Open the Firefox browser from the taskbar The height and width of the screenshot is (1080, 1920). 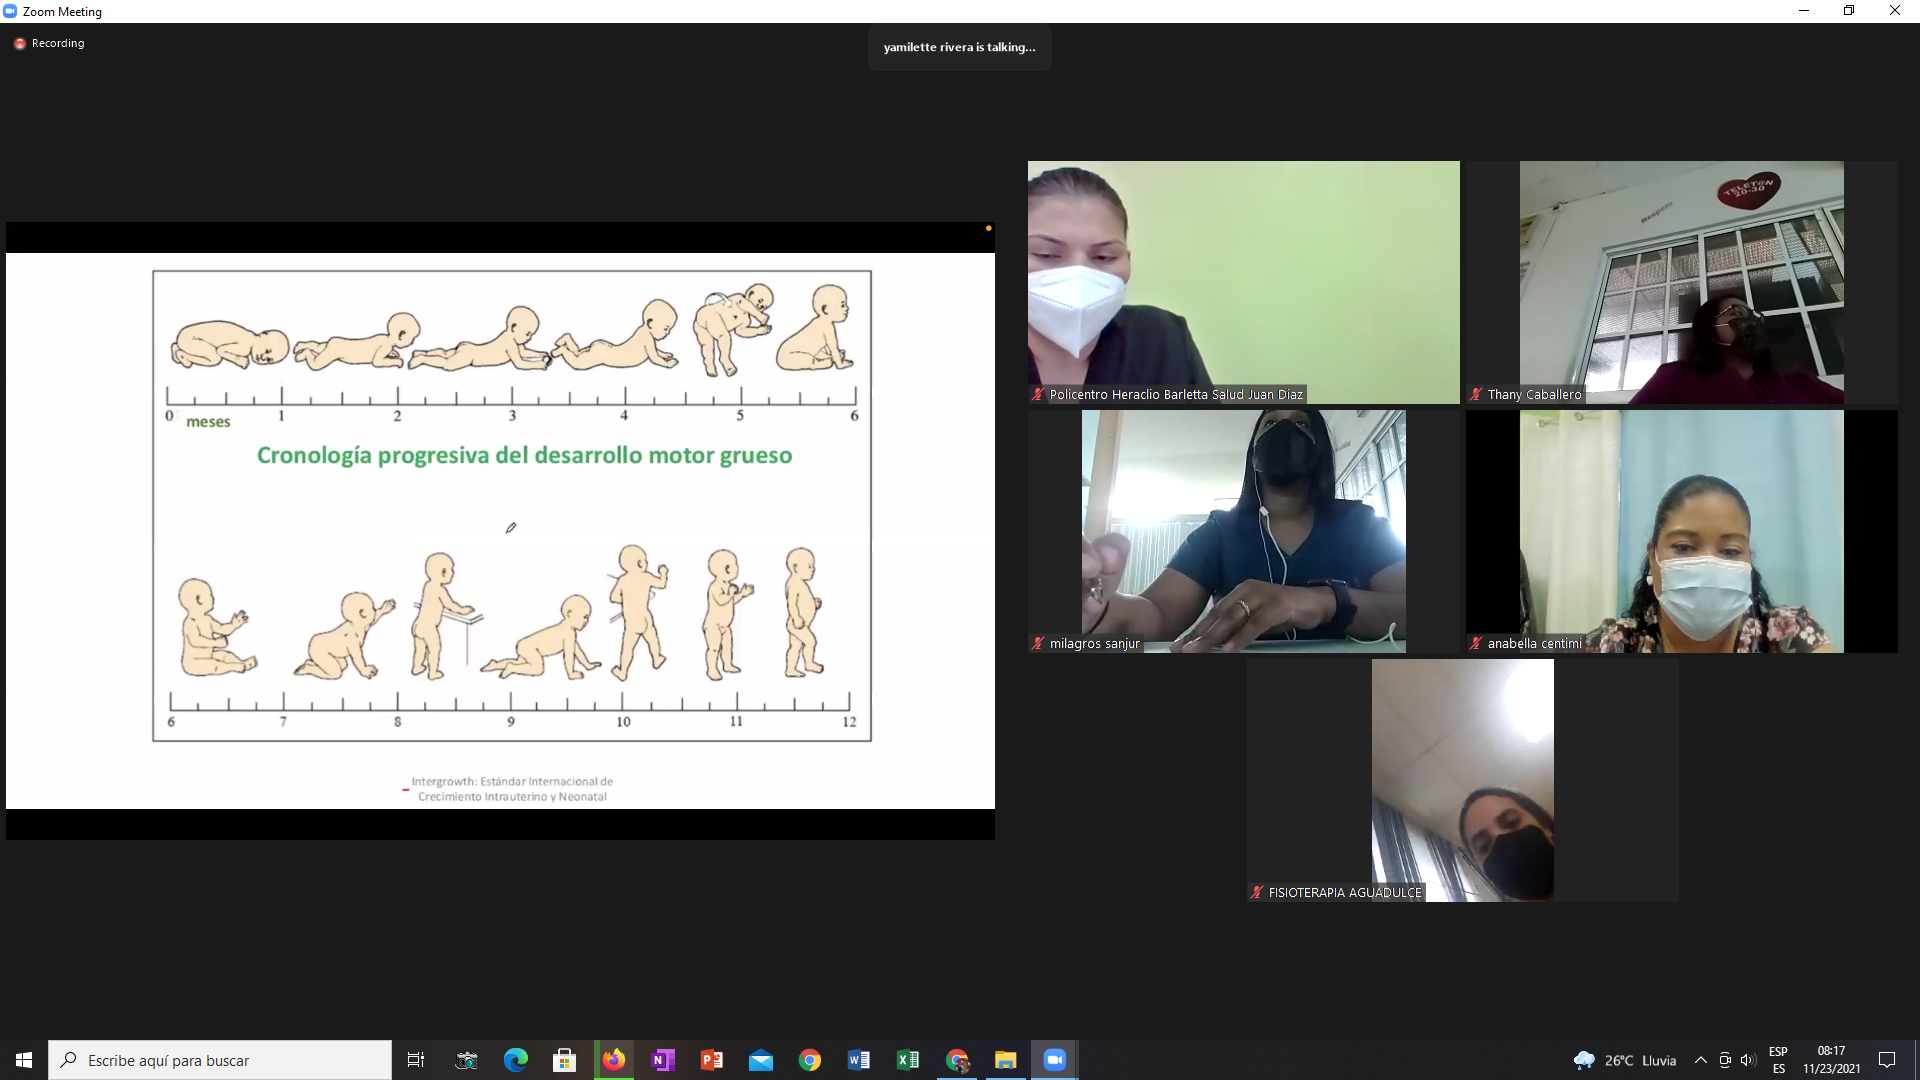pos(613,1060)
